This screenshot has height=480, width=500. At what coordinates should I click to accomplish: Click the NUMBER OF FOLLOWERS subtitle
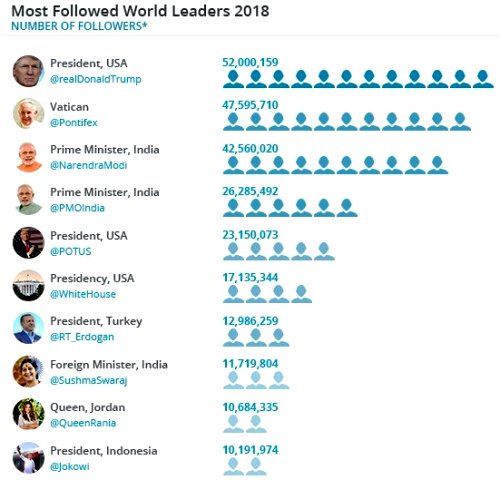click(x=79, y=26)
